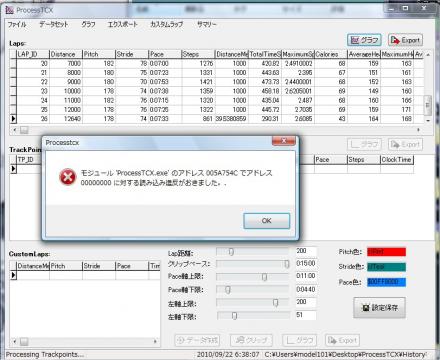Screen dimensions: 440x360
Task: Click the 設定保存 save button
Action: (380, 308)
